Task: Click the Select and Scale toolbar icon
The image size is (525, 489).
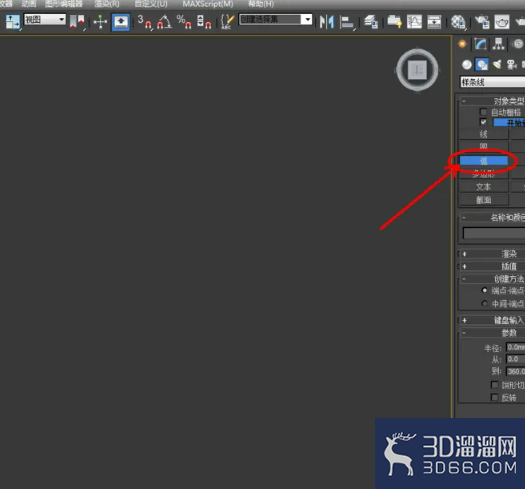Action: pyautogui.click(x=13, y=22)
